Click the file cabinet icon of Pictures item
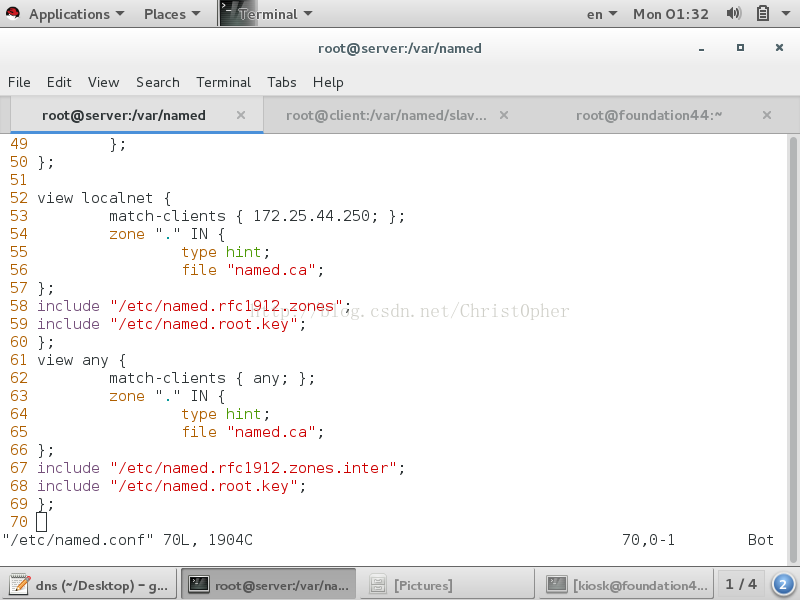This screenshot has height=600, width=800. click(378, 585)
